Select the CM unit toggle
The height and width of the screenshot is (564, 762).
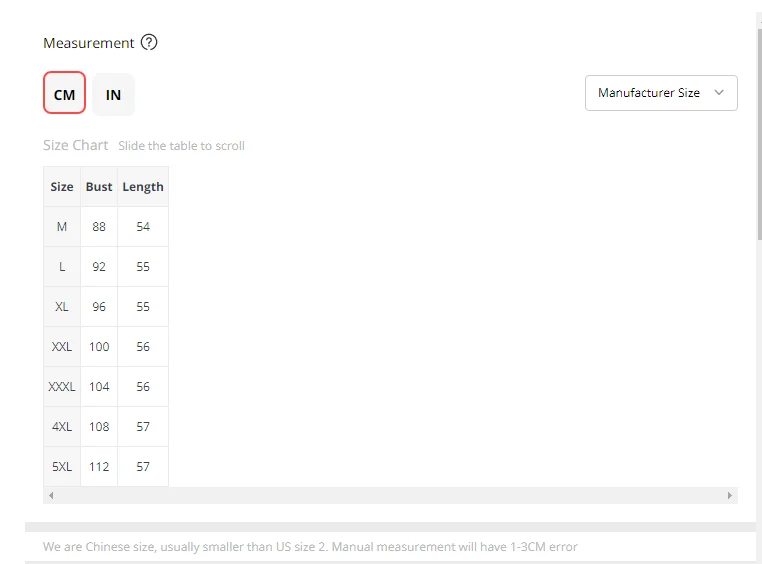click(x=65, y=93)
